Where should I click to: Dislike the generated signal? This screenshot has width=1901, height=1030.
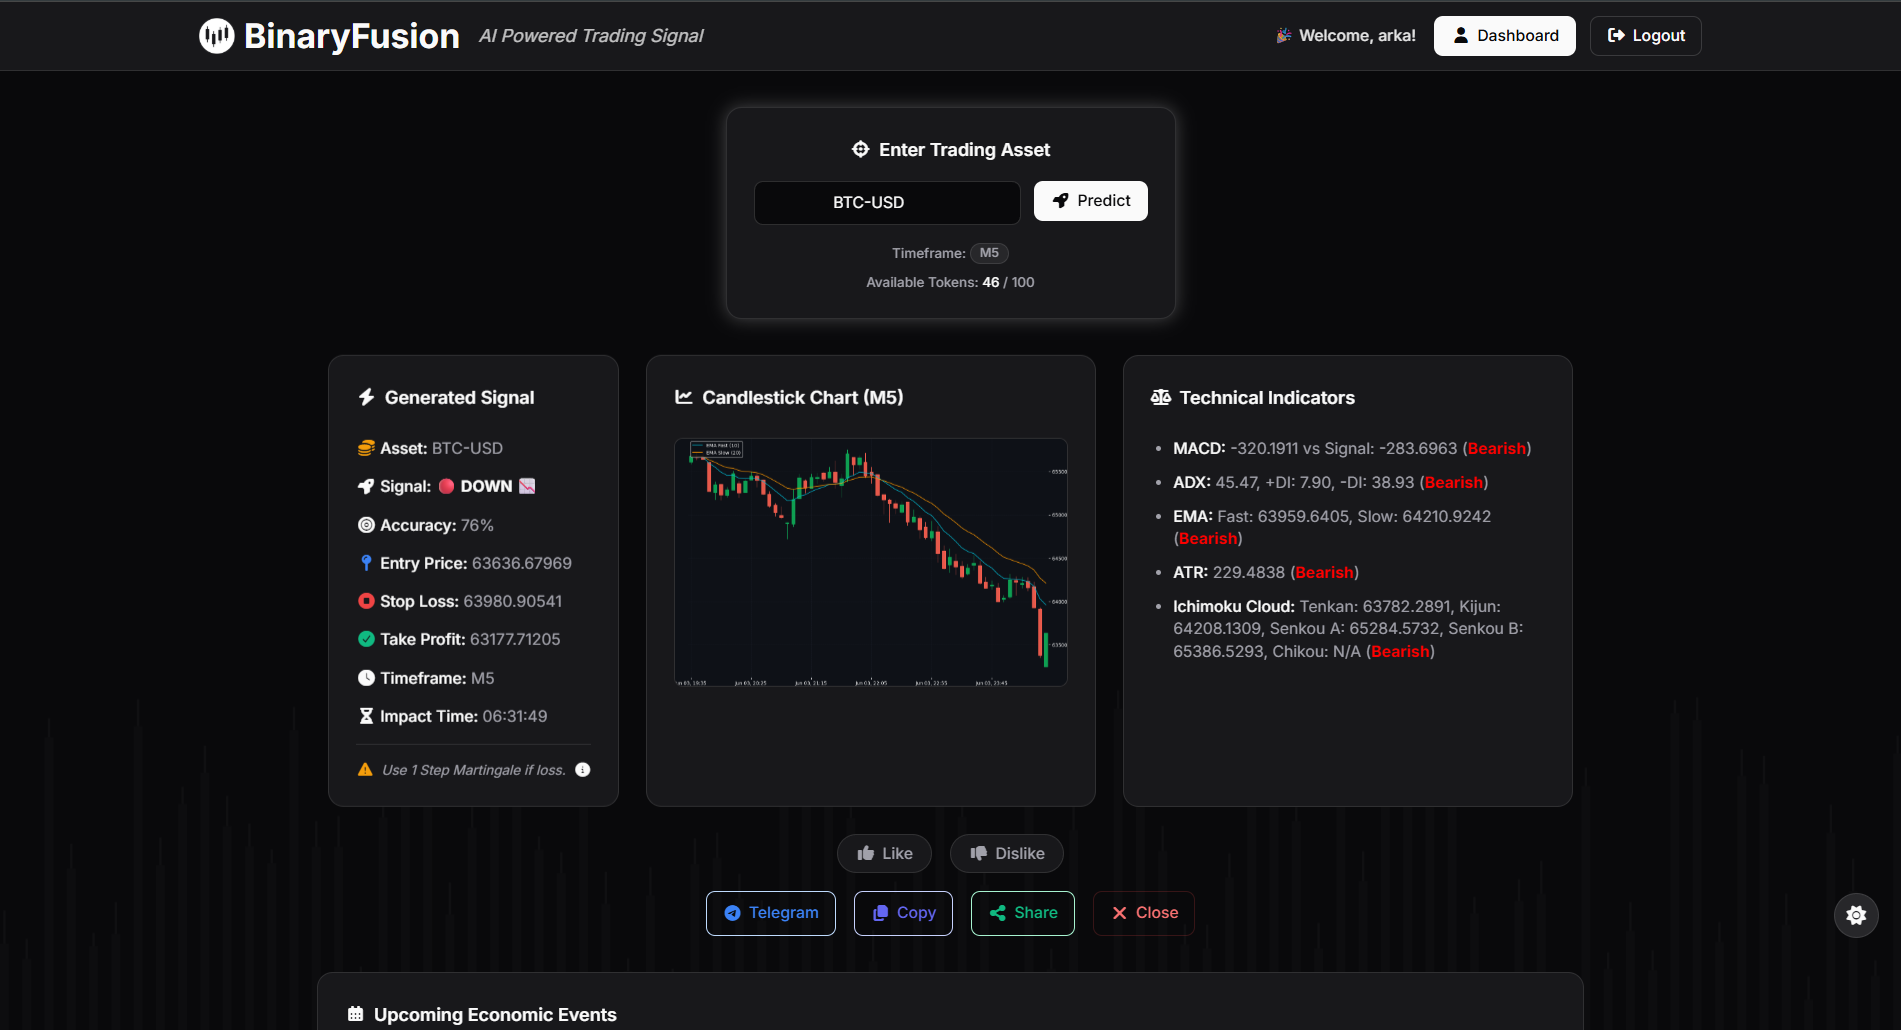[1006, 854]
